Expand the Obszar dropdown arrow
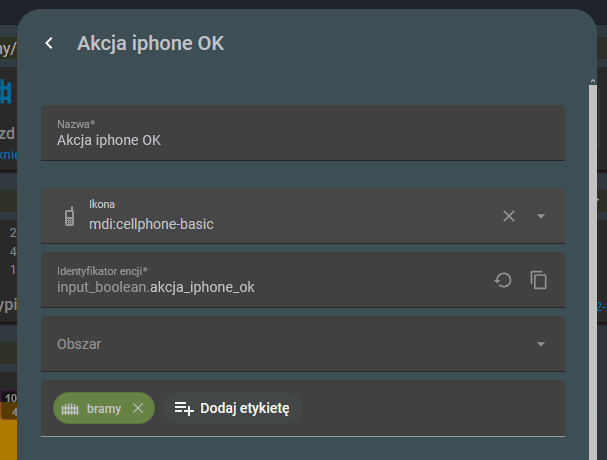 point(541,344)
